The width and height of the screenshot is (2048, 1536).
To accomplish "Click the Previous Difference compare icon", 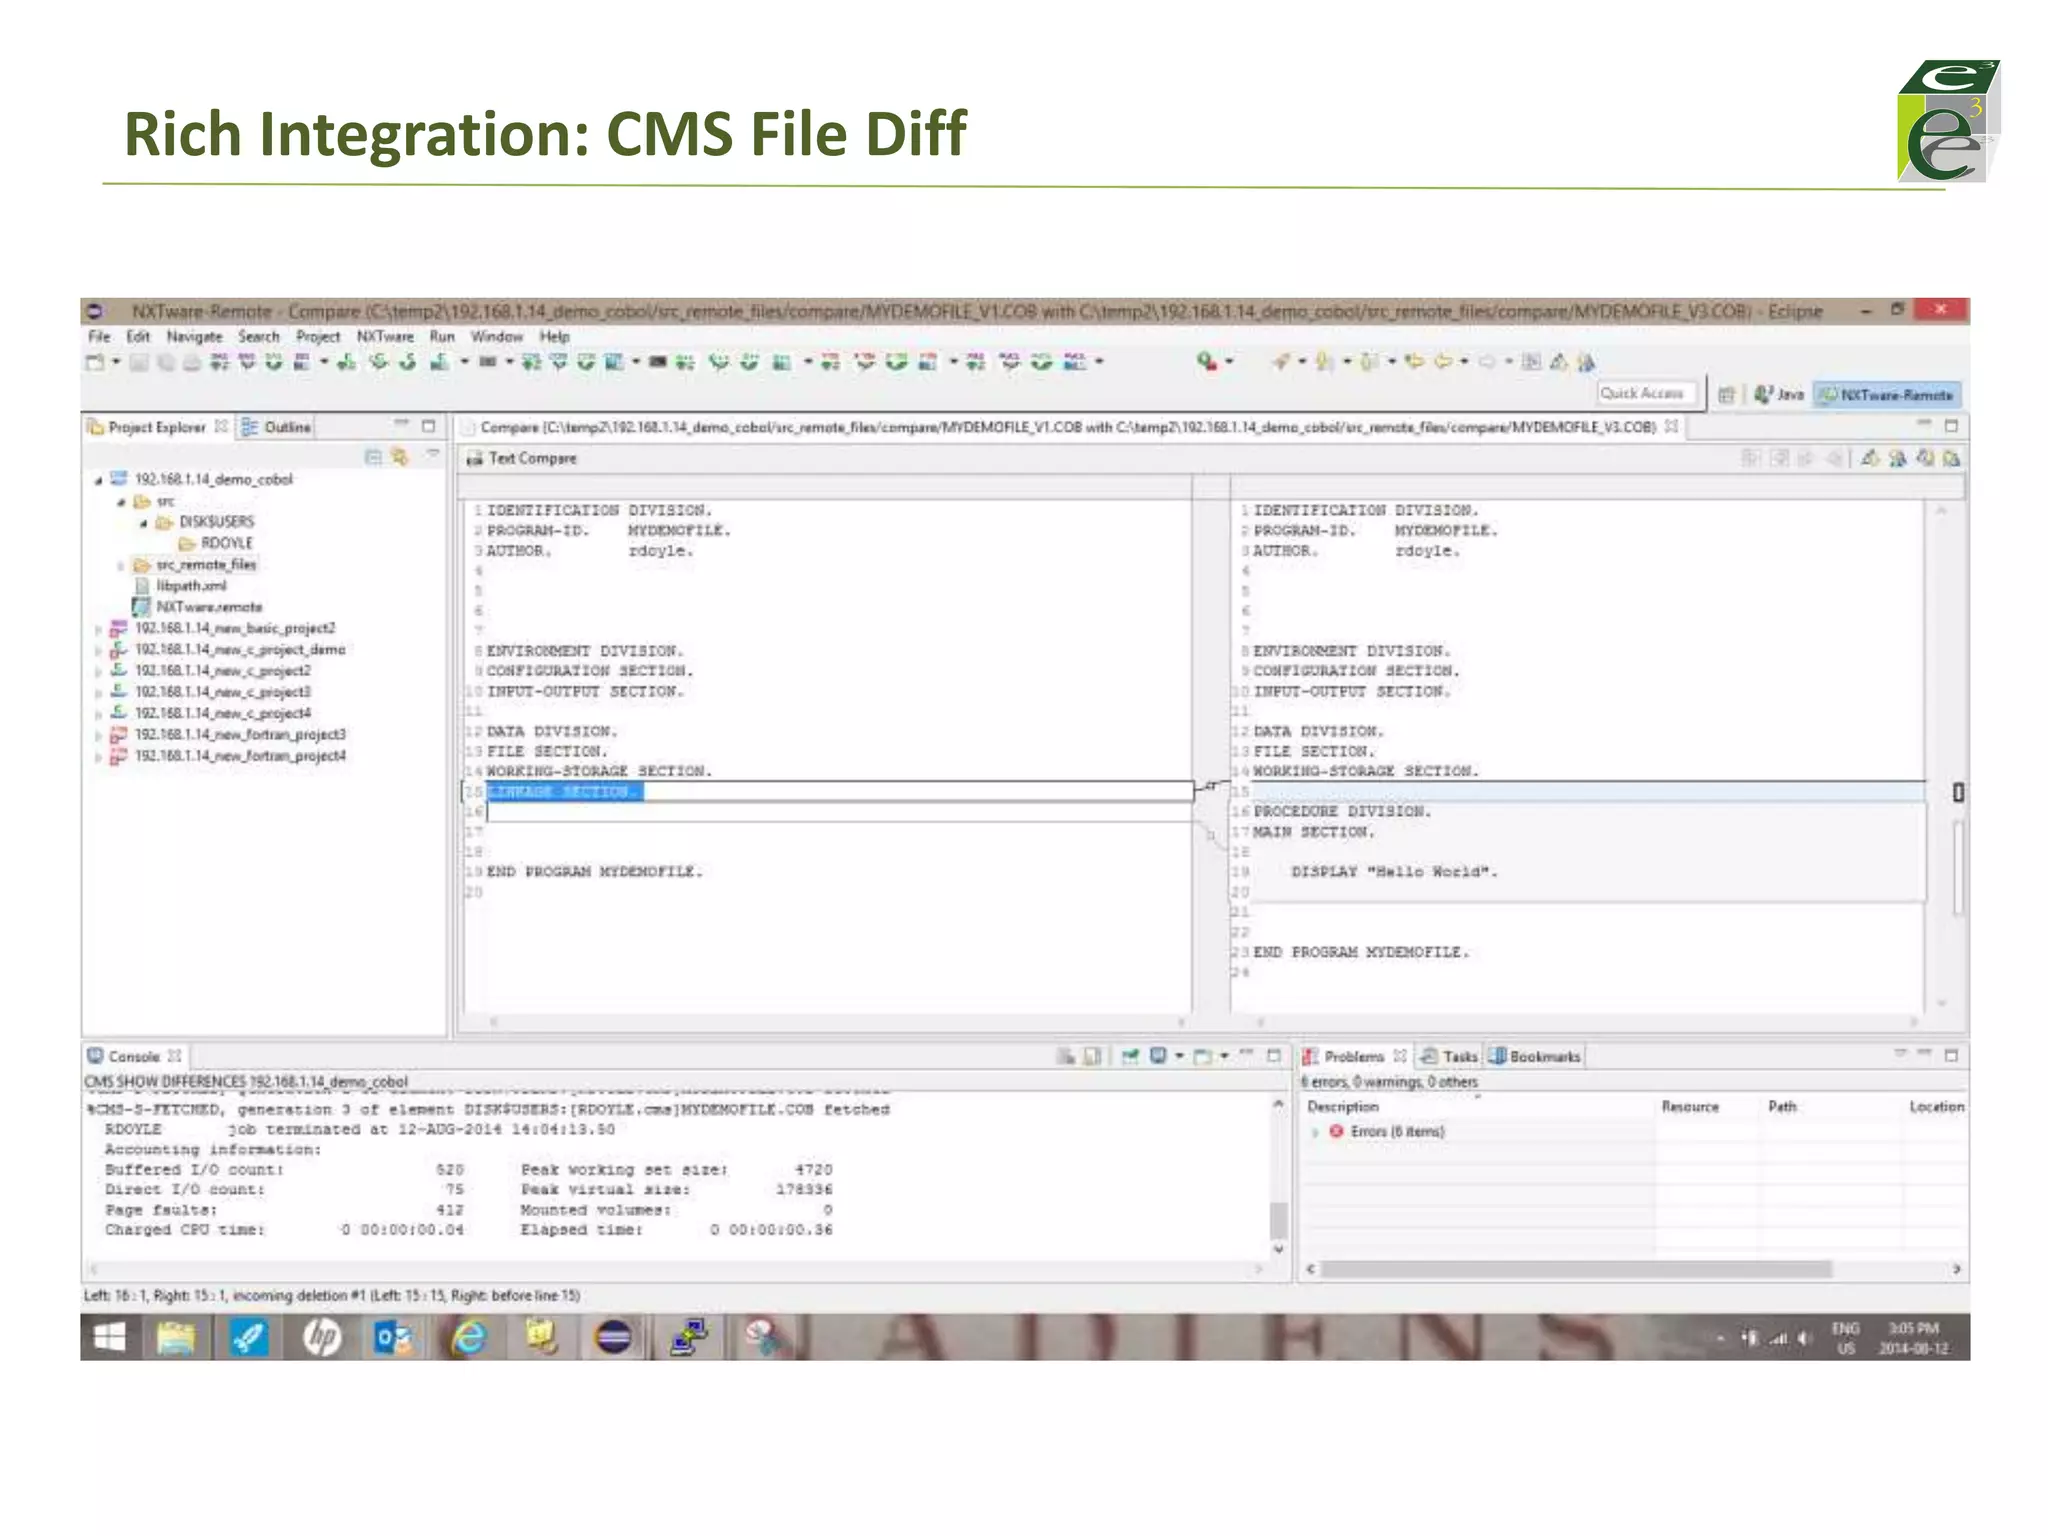I will pos(1897,459).
